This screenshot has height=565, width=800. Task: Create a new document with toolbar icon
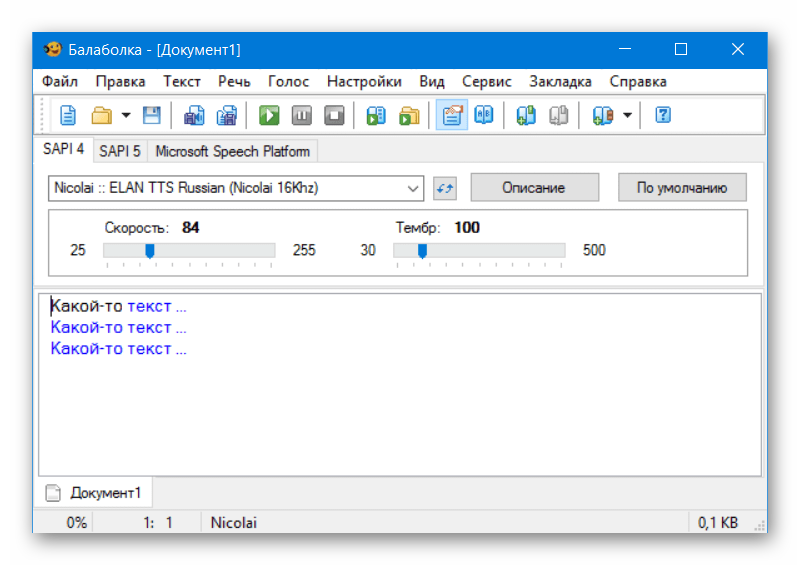(68, 115)
